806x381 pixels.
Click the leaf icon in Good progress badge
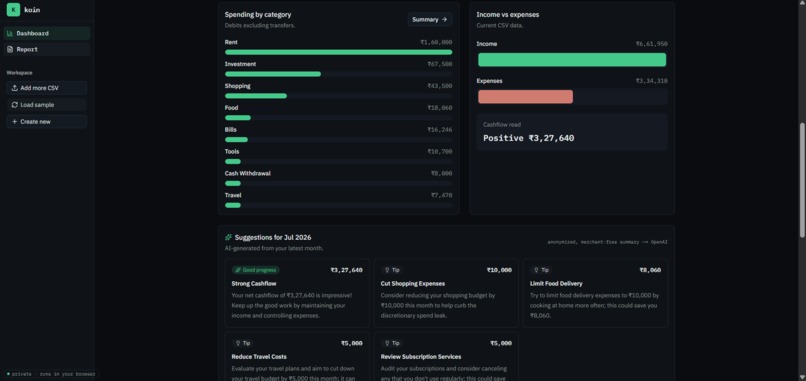(238, 270)
